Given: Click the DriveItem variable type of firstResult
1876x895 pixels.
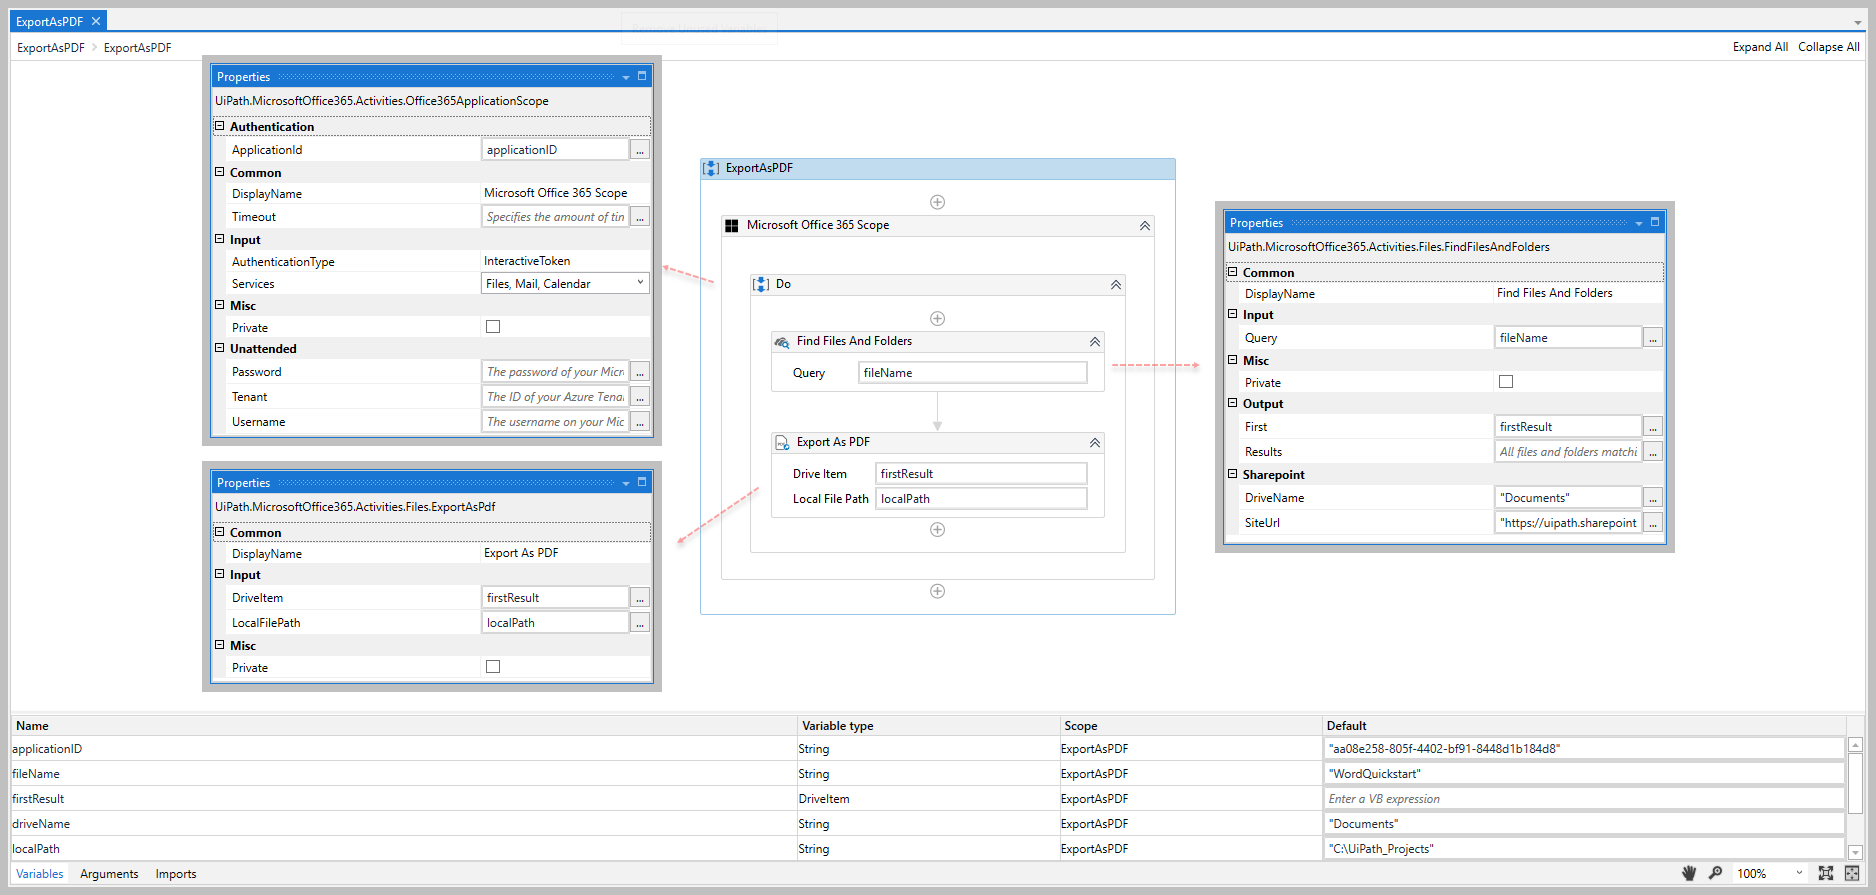Looking at the screenshot, I should [x=824, y=799].
